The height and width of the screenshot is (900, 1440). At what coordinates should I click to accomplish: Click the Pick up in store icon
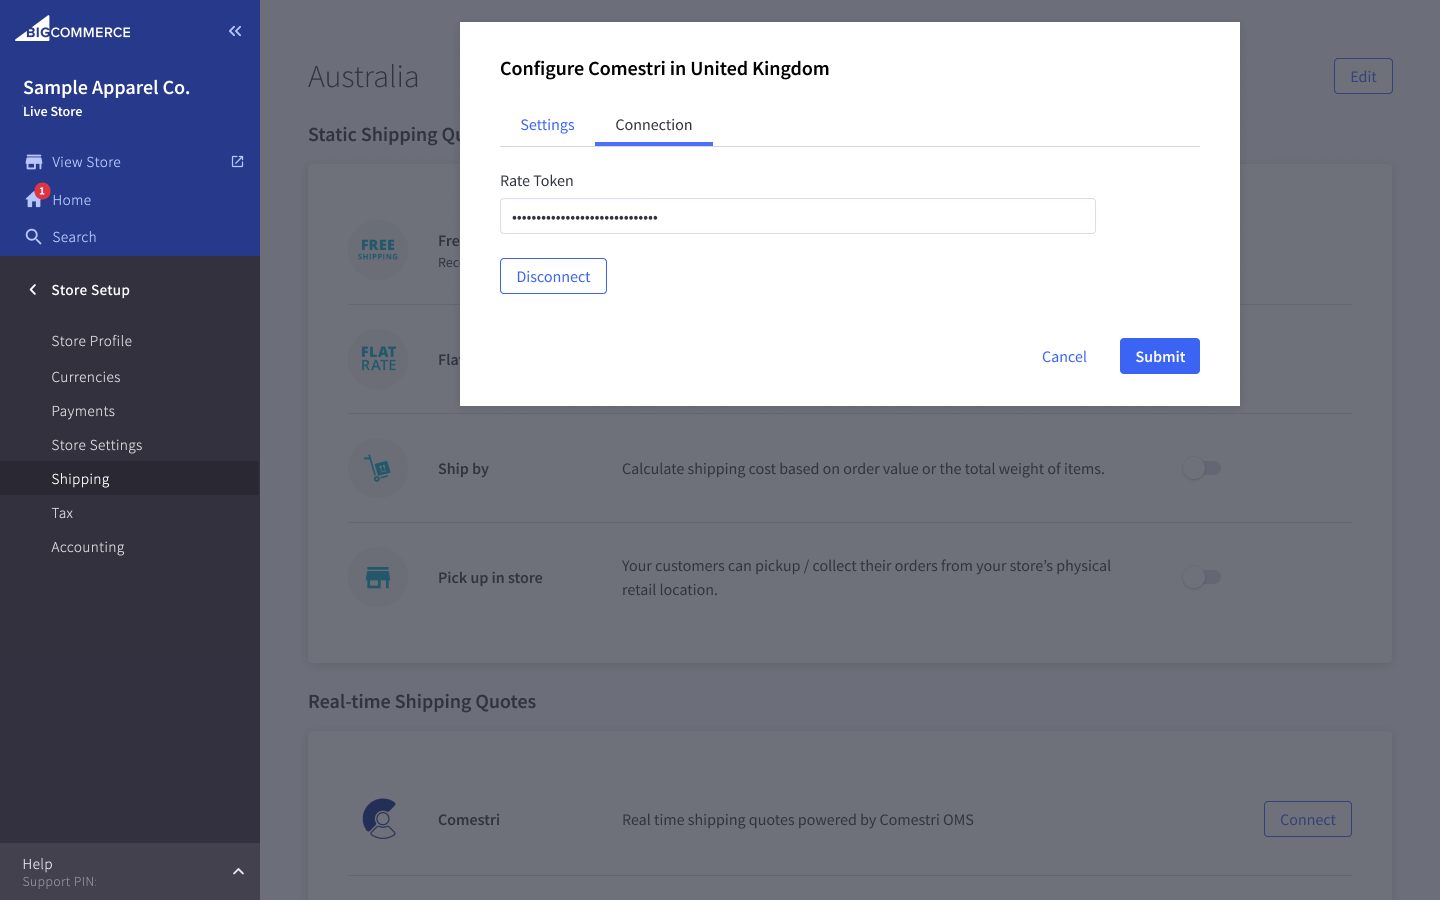coord(378,577)
